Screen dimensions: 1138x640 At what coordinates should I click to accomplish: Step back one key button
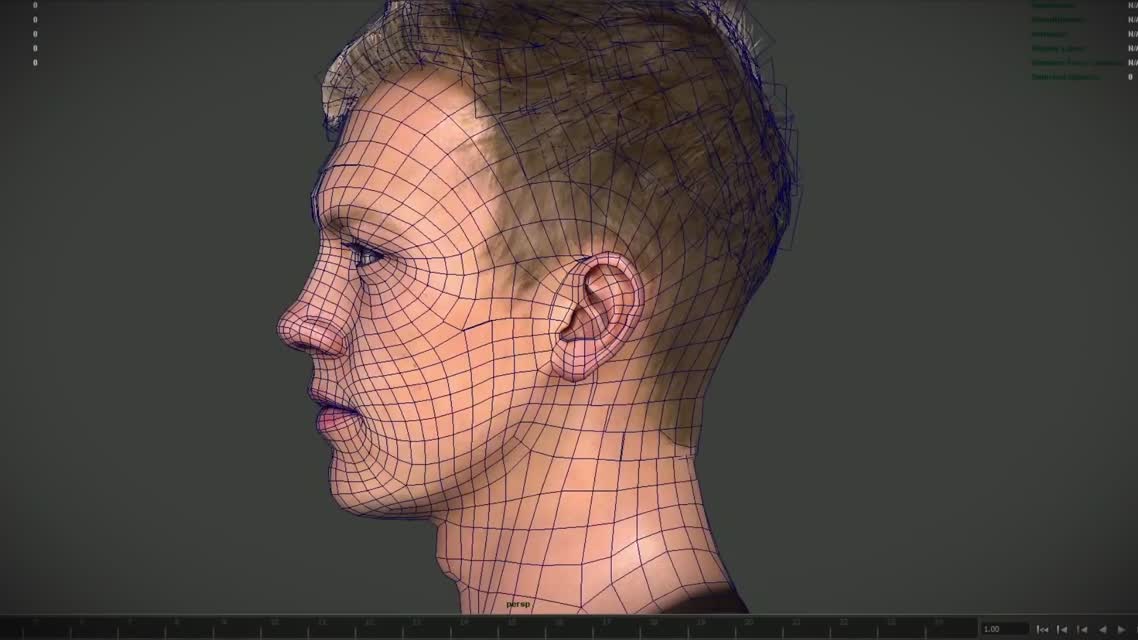point(1082,629)
